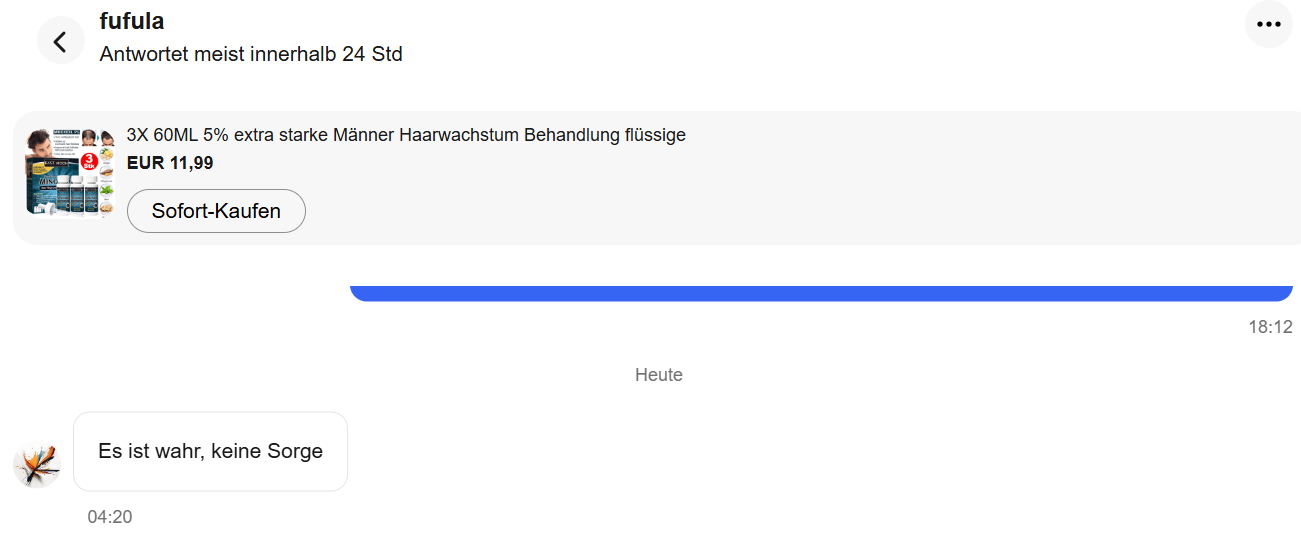Select the "Es ist wahr, keine Sorge" message

coord(210,451)
